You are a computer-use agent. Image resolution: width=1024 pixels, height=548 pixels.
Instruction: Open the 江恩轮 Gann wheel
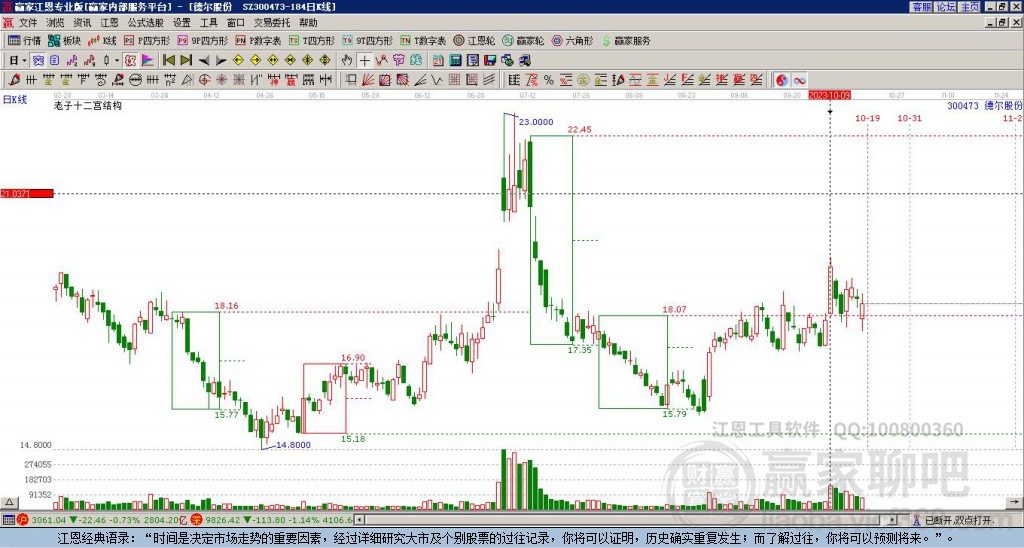click(x=474, y=40)
